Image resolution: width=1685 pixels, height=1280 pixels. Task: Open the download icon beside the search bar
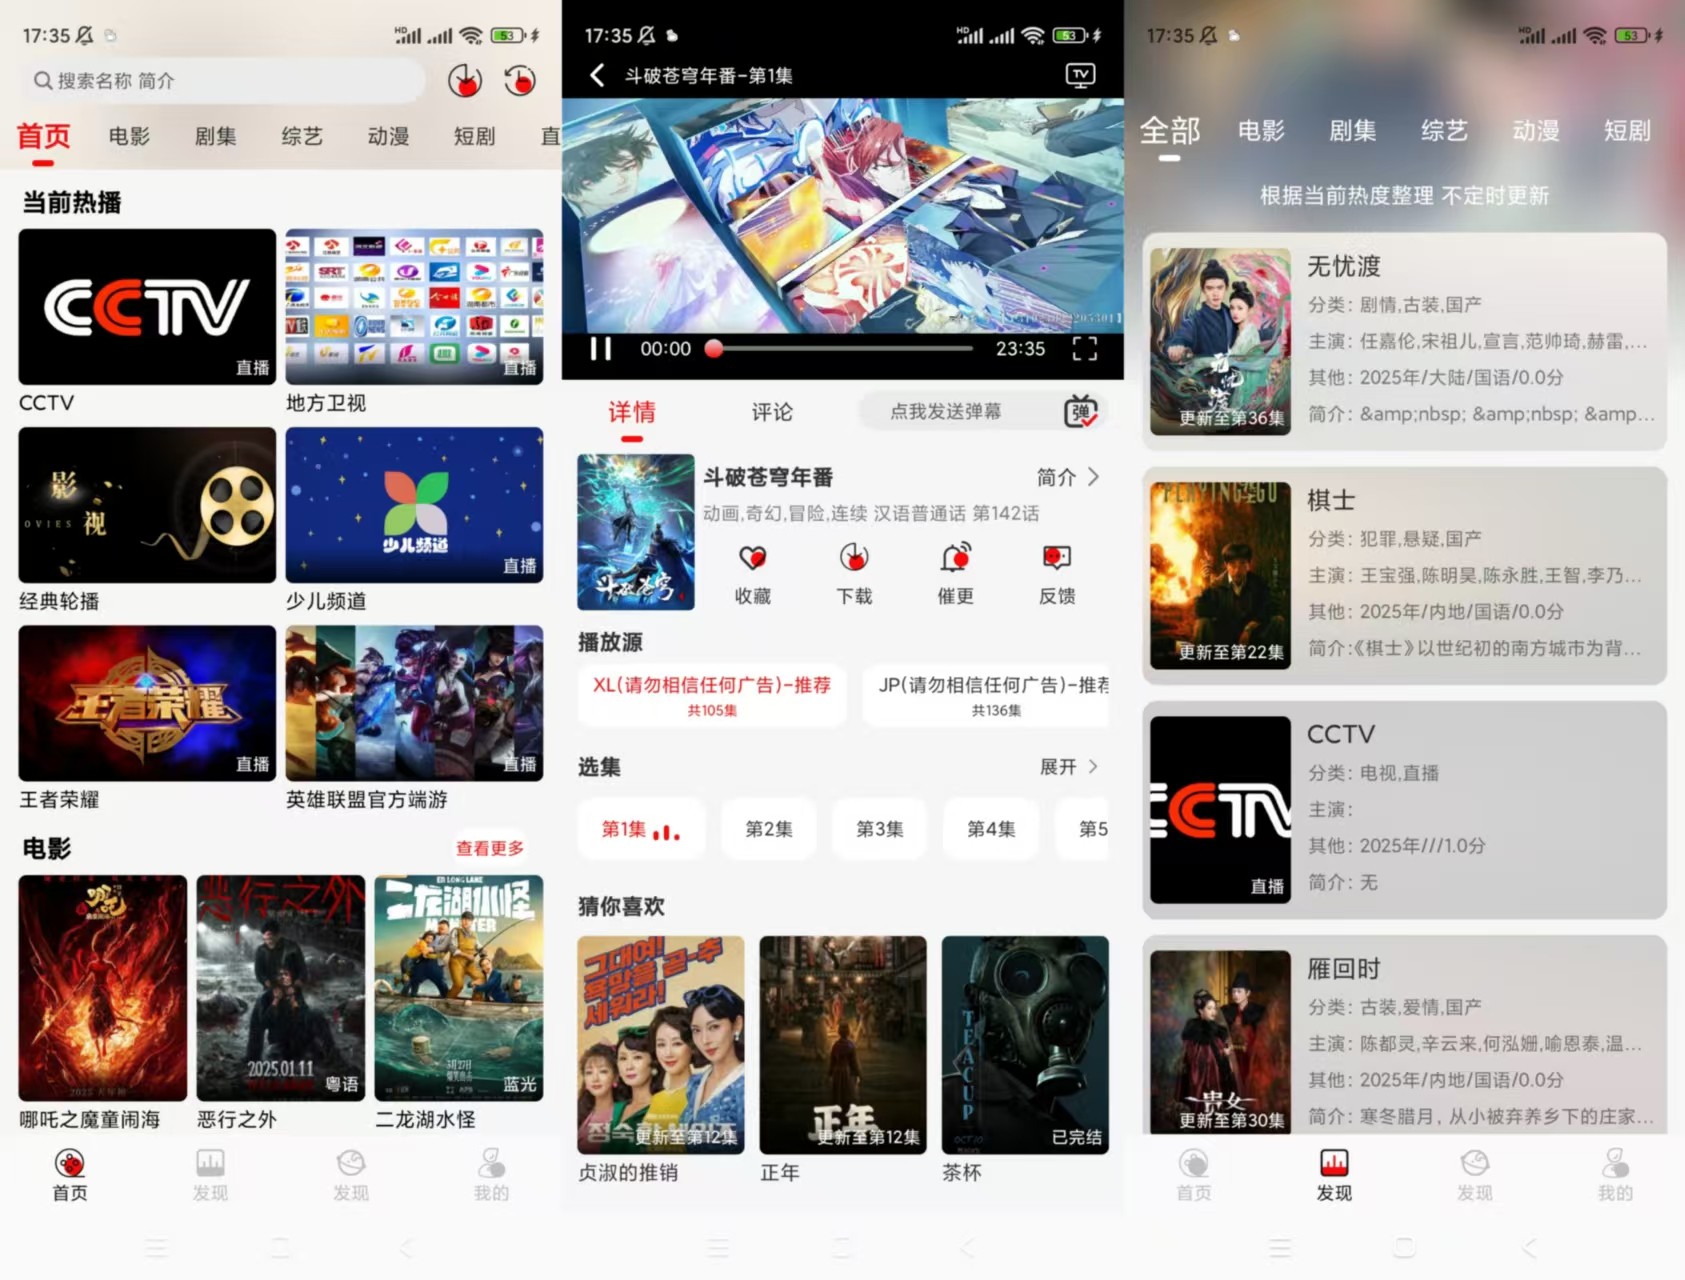464,81
